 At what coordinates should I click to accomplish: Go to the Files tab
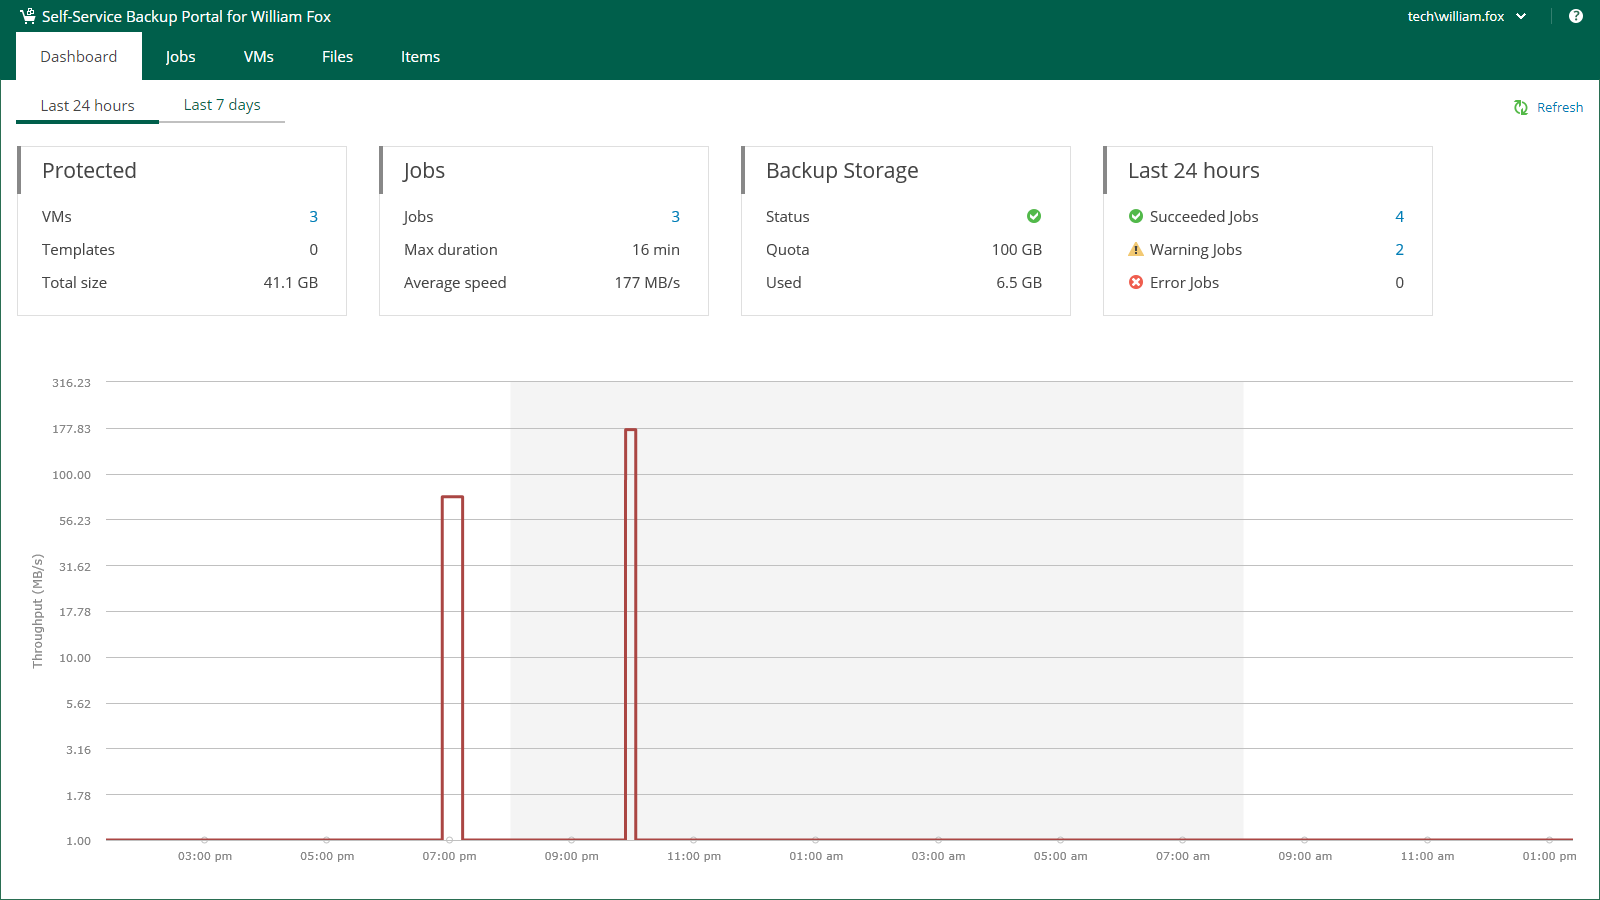(x=337, y=57)
